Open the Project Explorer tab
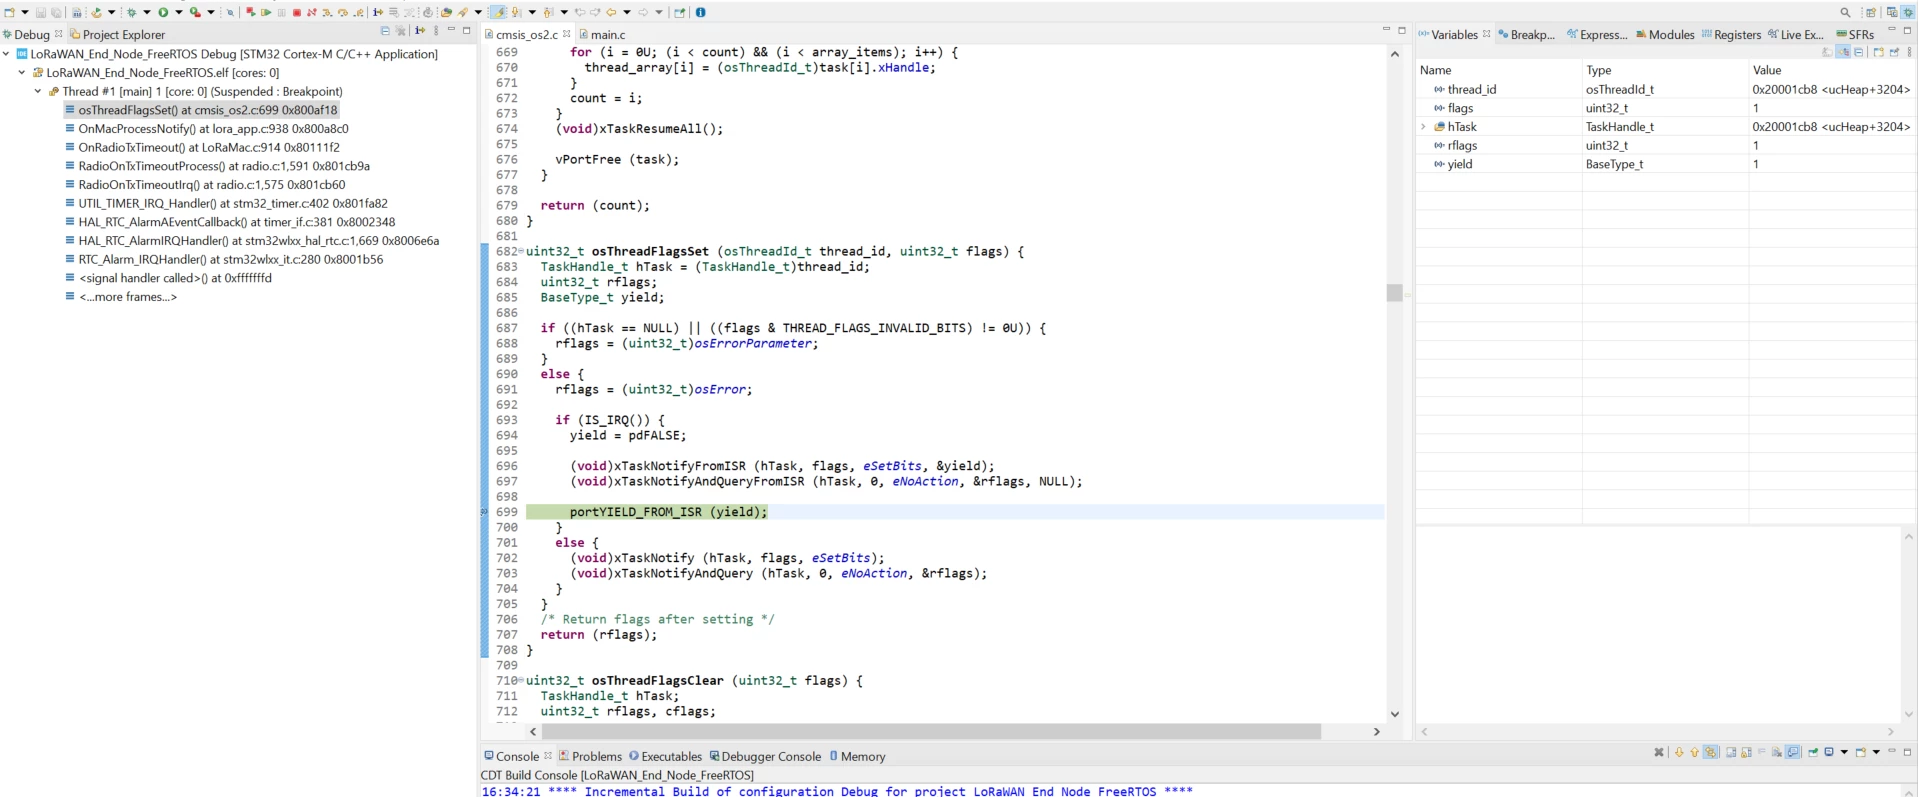 (x=116, y=34)
